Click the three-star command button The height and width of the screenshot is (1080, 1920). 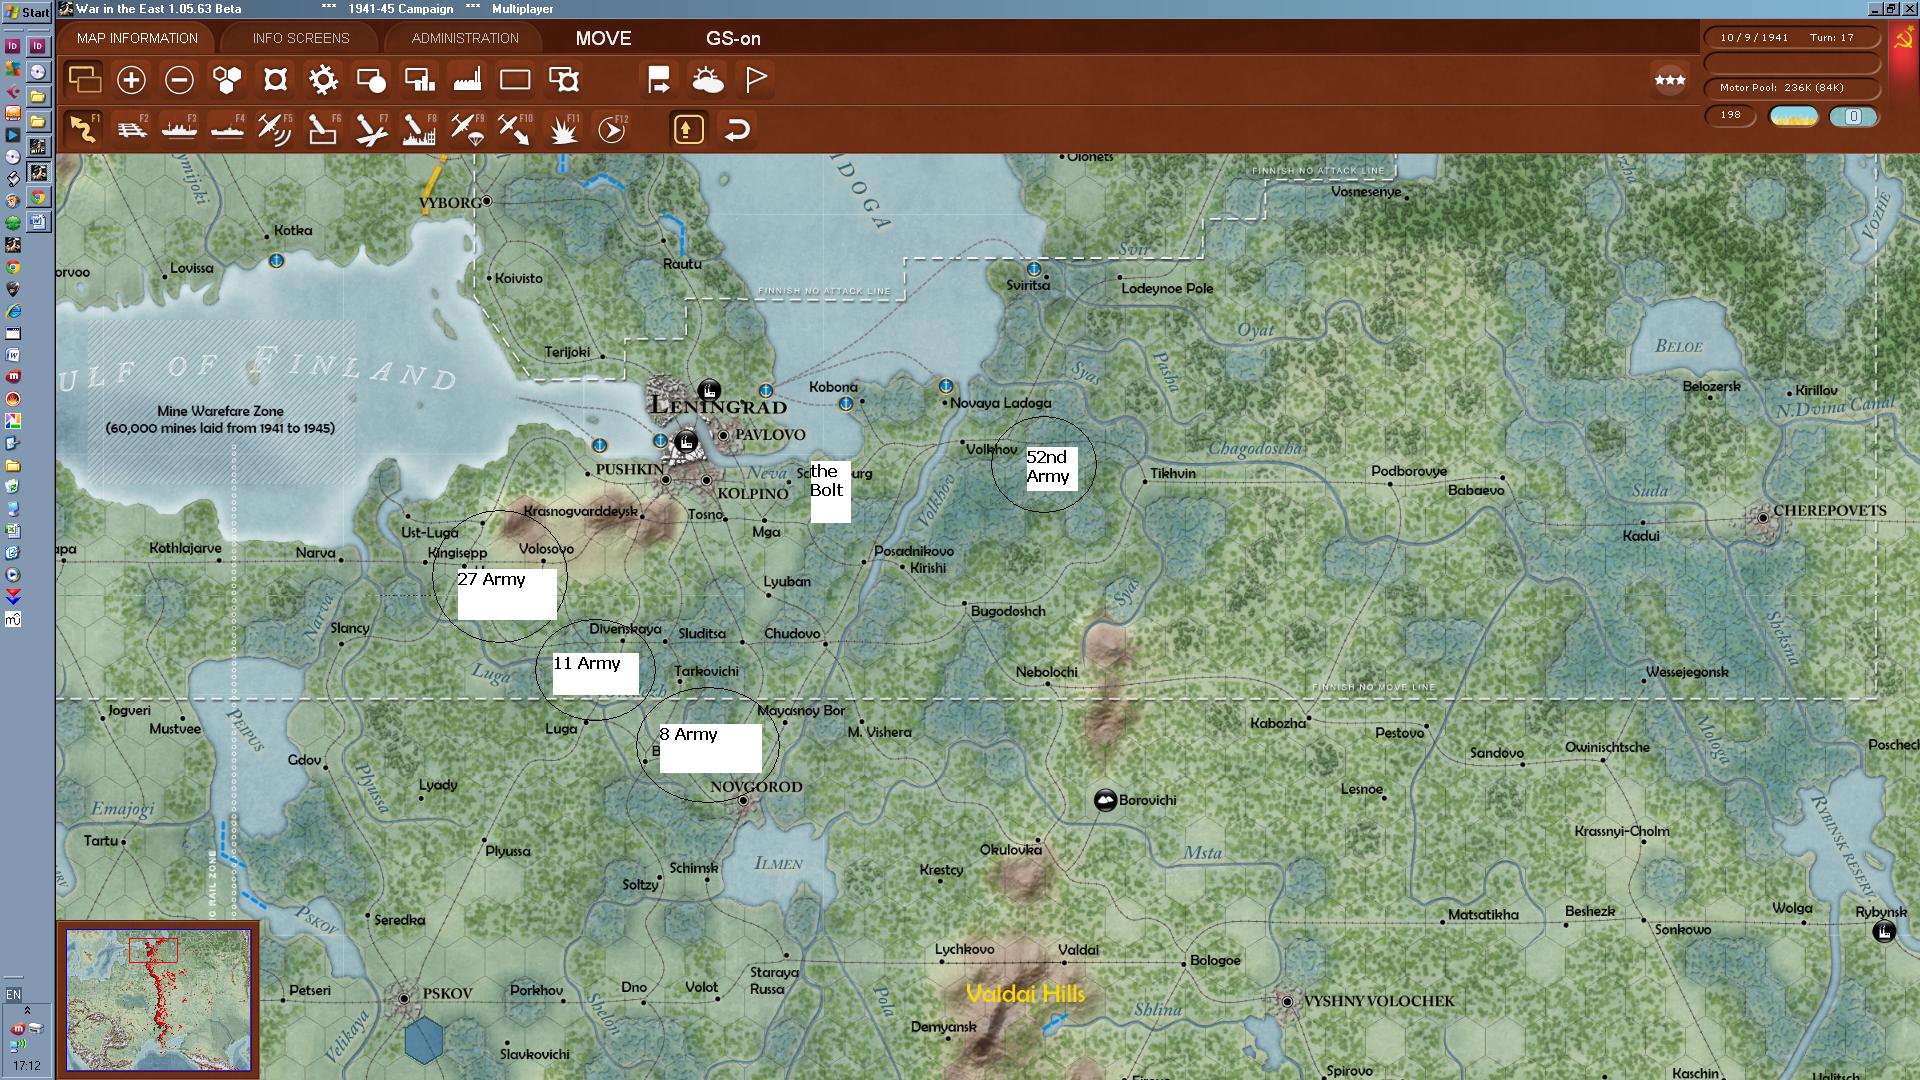click(1670, 80)
